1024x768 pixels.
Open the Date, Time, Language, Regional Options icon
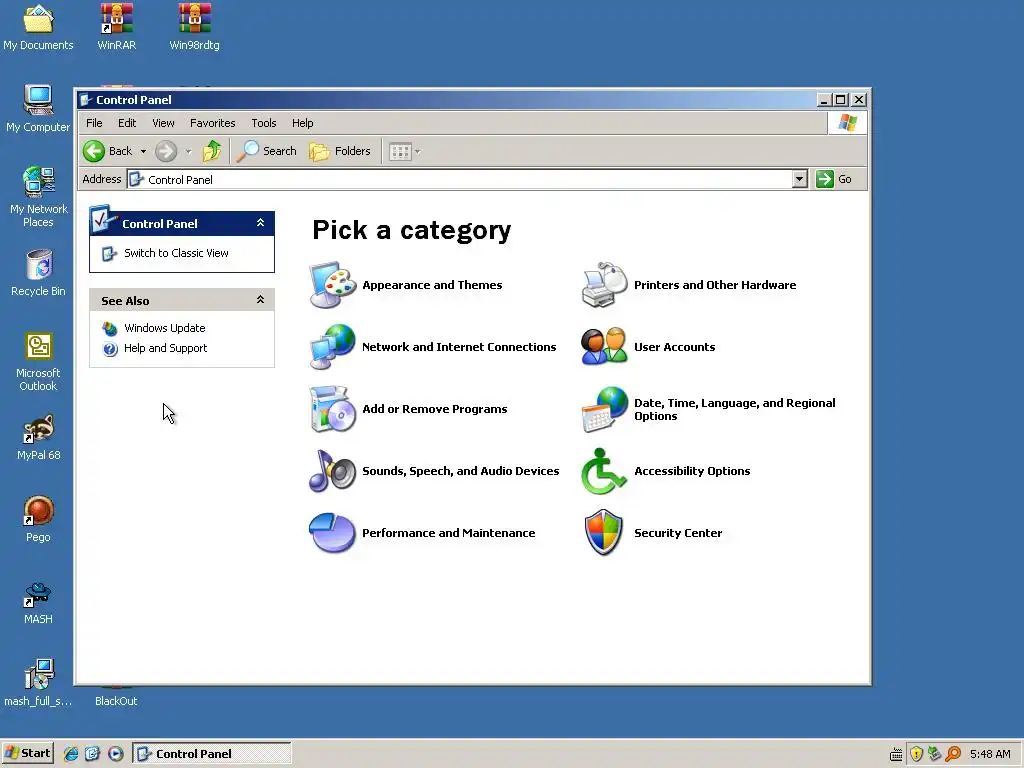604,409
